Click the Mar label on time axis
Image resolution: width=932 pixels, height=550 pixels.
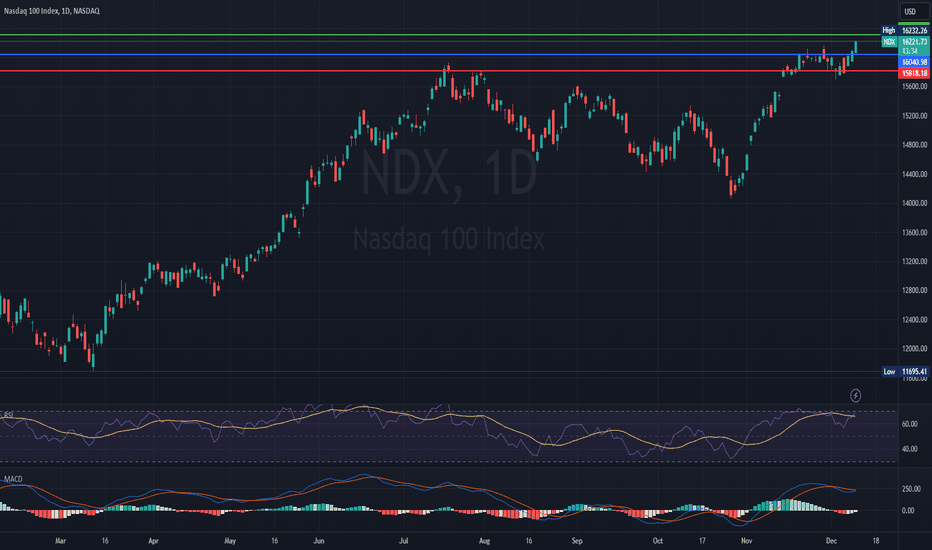(x=60, y=541)
